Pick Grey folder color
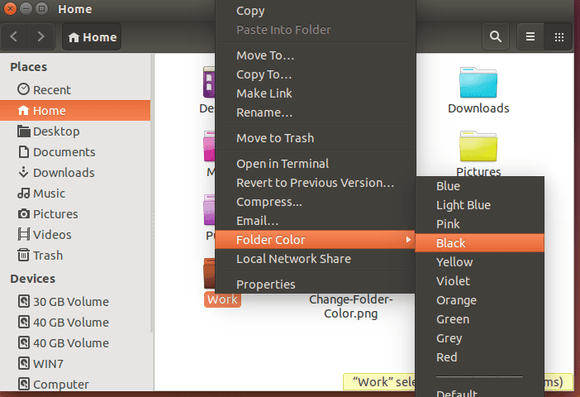 [480, 338]
